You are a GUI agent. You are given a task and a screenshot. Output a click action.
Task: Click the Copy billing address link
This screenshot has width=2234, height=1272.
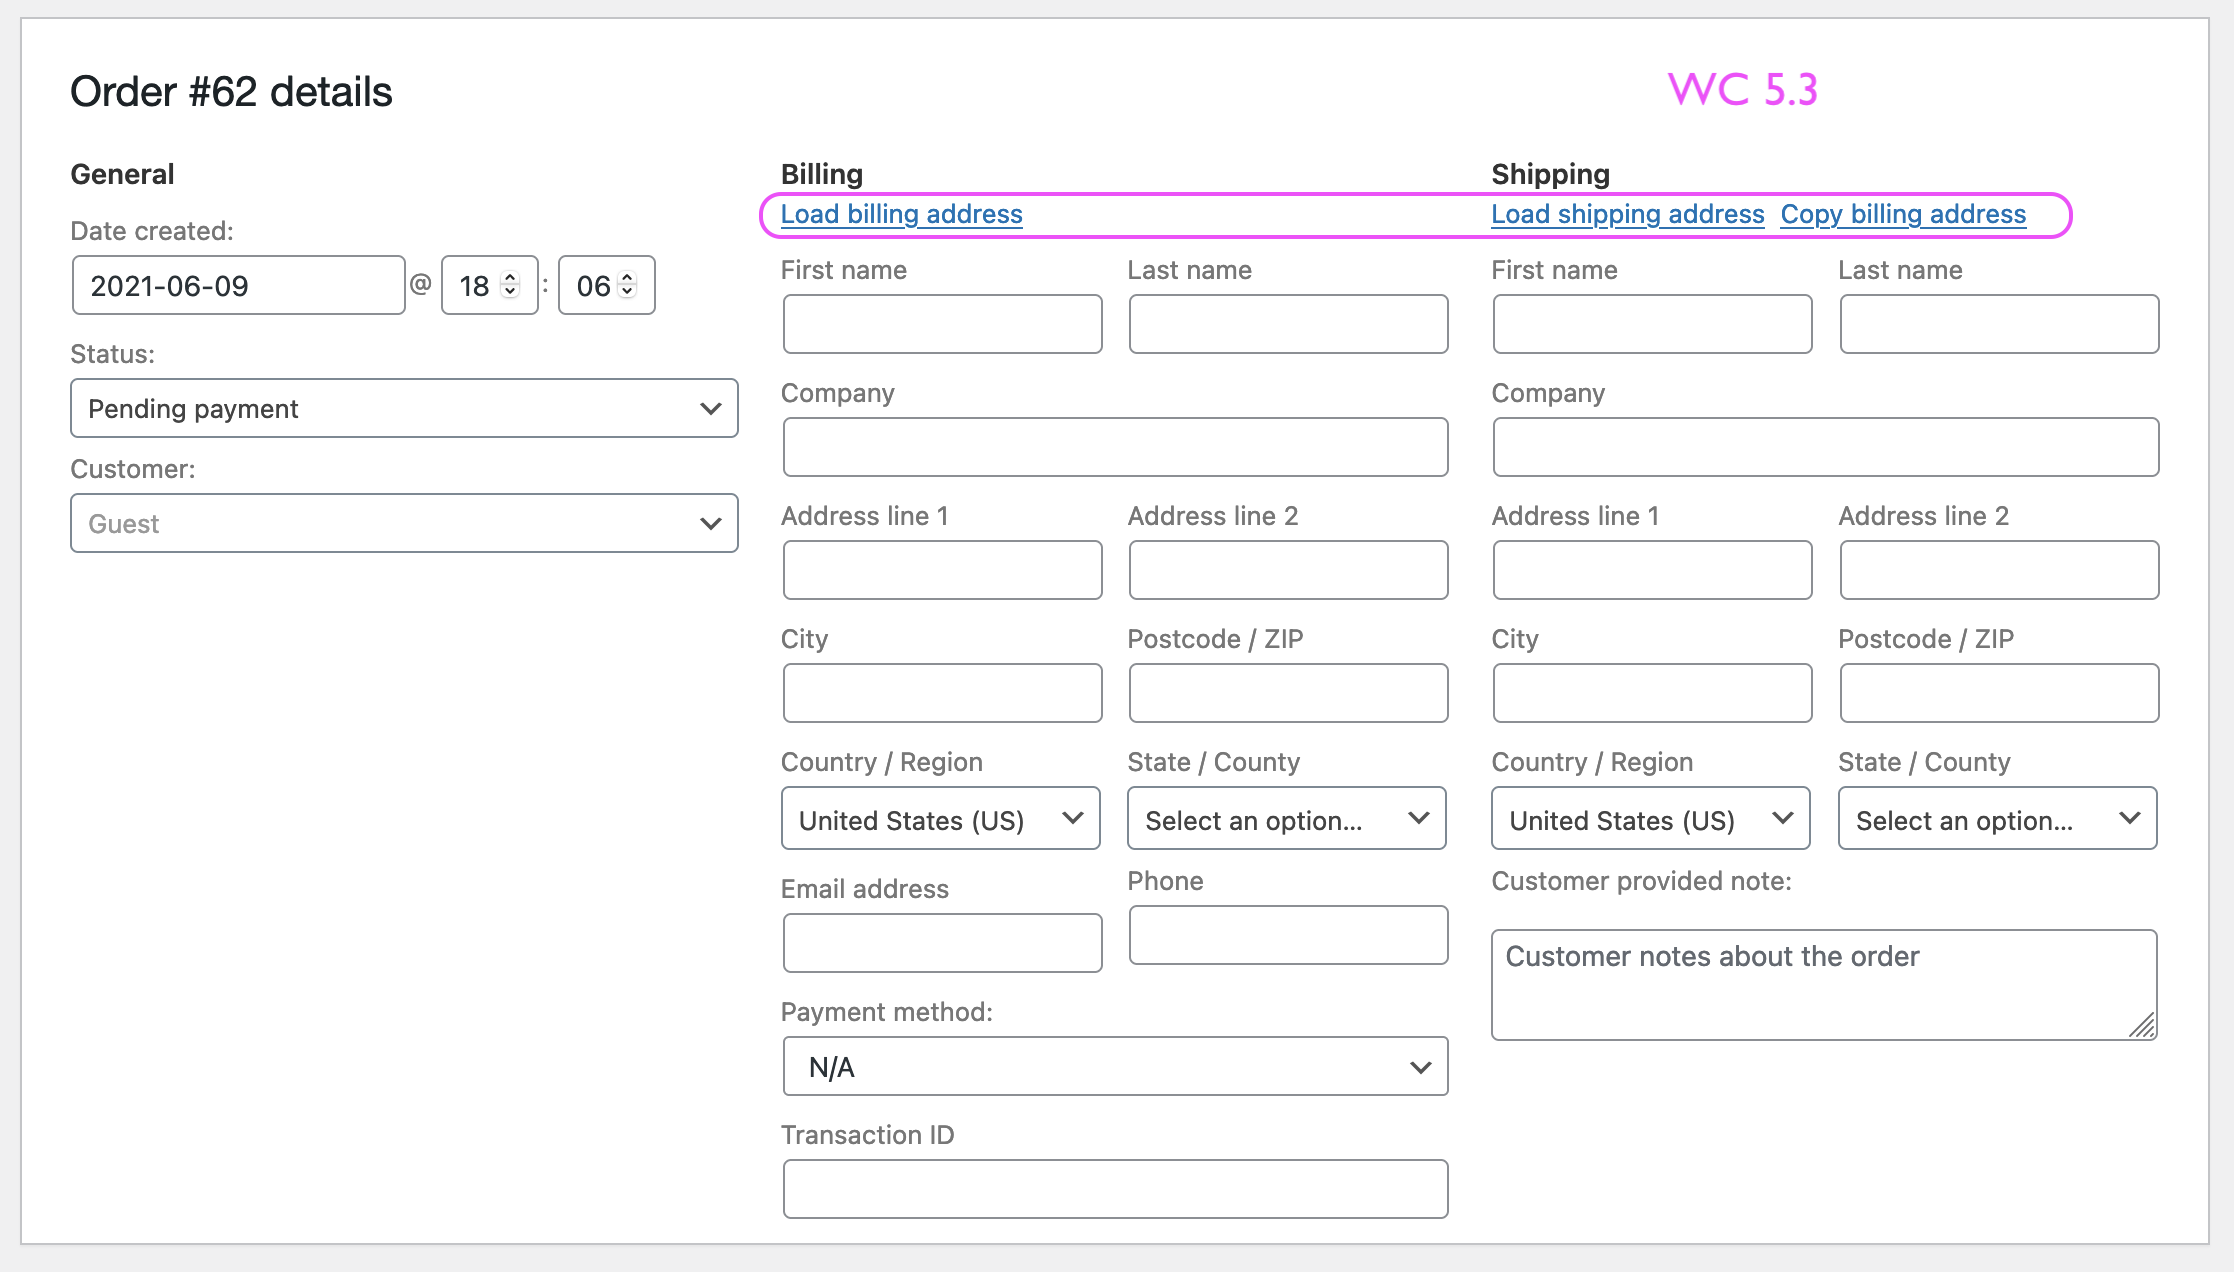click(x=1903, y=214)
